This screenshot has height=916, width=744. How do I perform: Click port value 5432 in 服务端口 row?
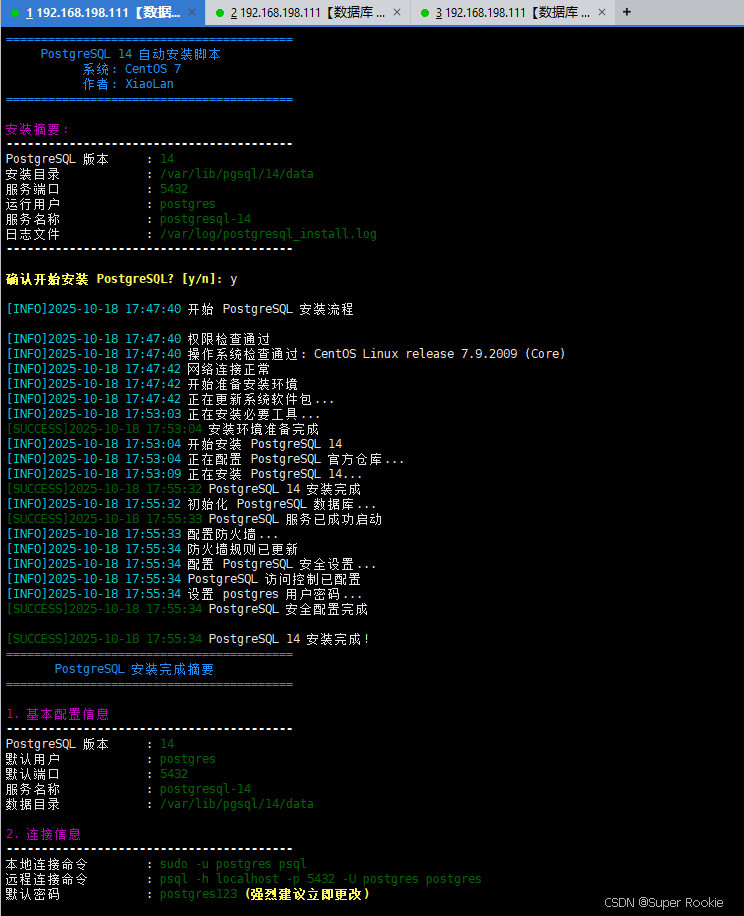click(x=174, y=189)
